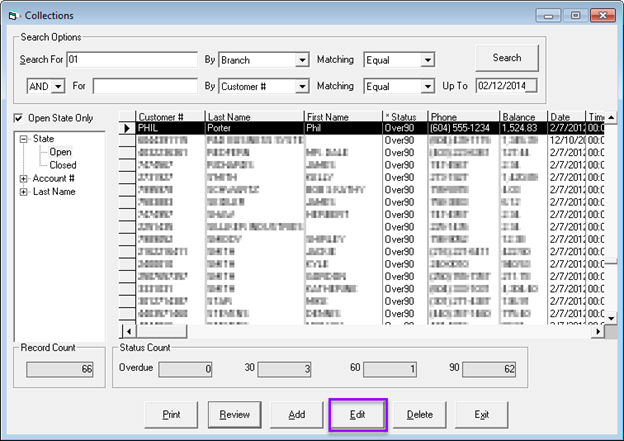Select the PHIL customer number cell
The width and height of the screenshot is (624, 441).
coord(170,128)
